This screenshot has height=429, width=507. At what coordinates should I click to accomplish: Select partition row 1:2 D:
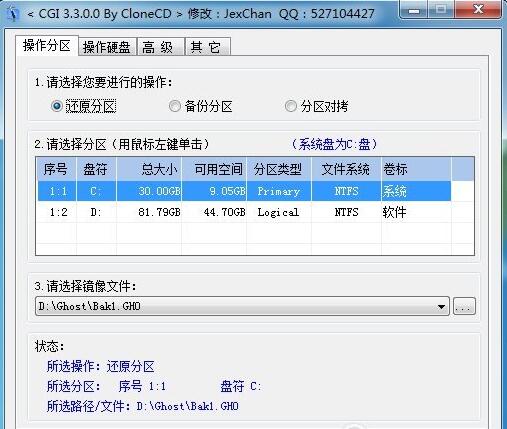(x=244, y=212)
